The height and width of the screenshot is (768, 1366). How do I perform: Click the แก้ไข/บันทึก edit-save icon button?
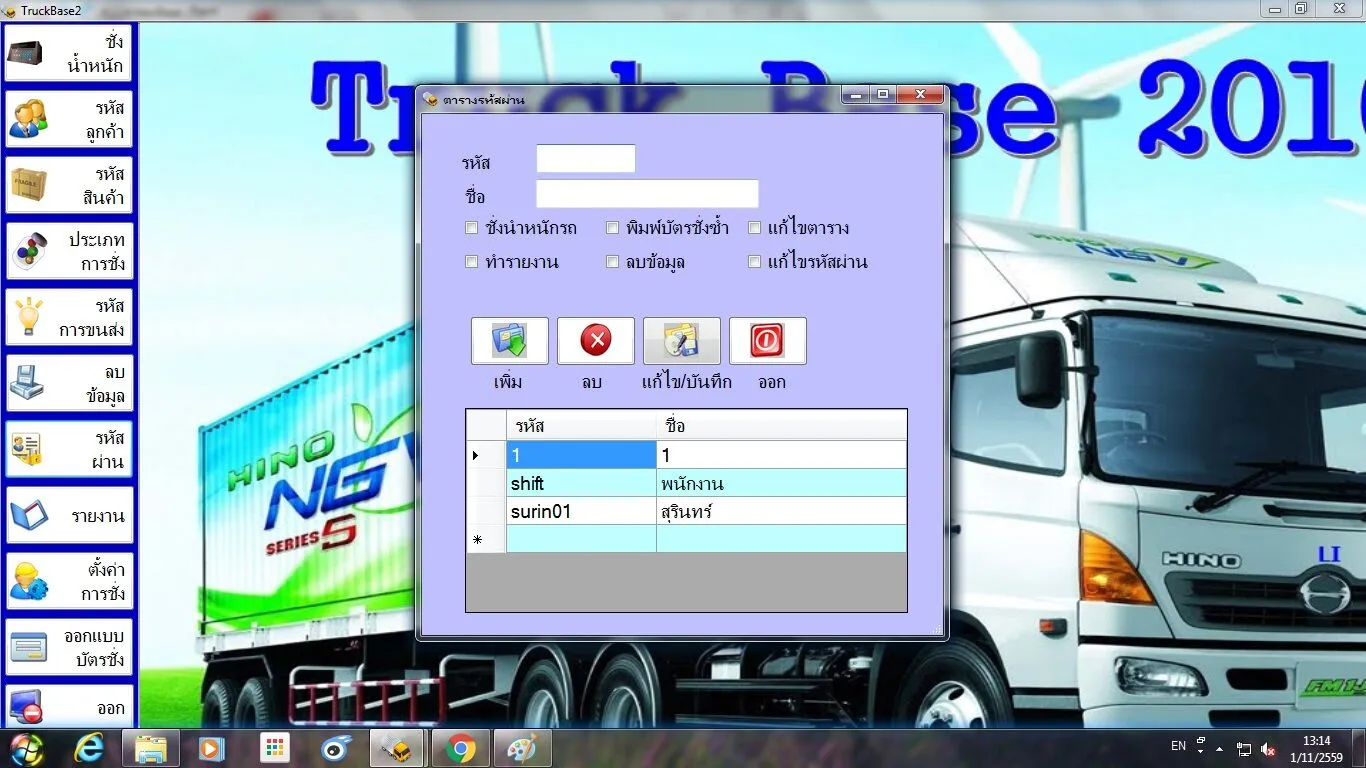pos(682,341)
